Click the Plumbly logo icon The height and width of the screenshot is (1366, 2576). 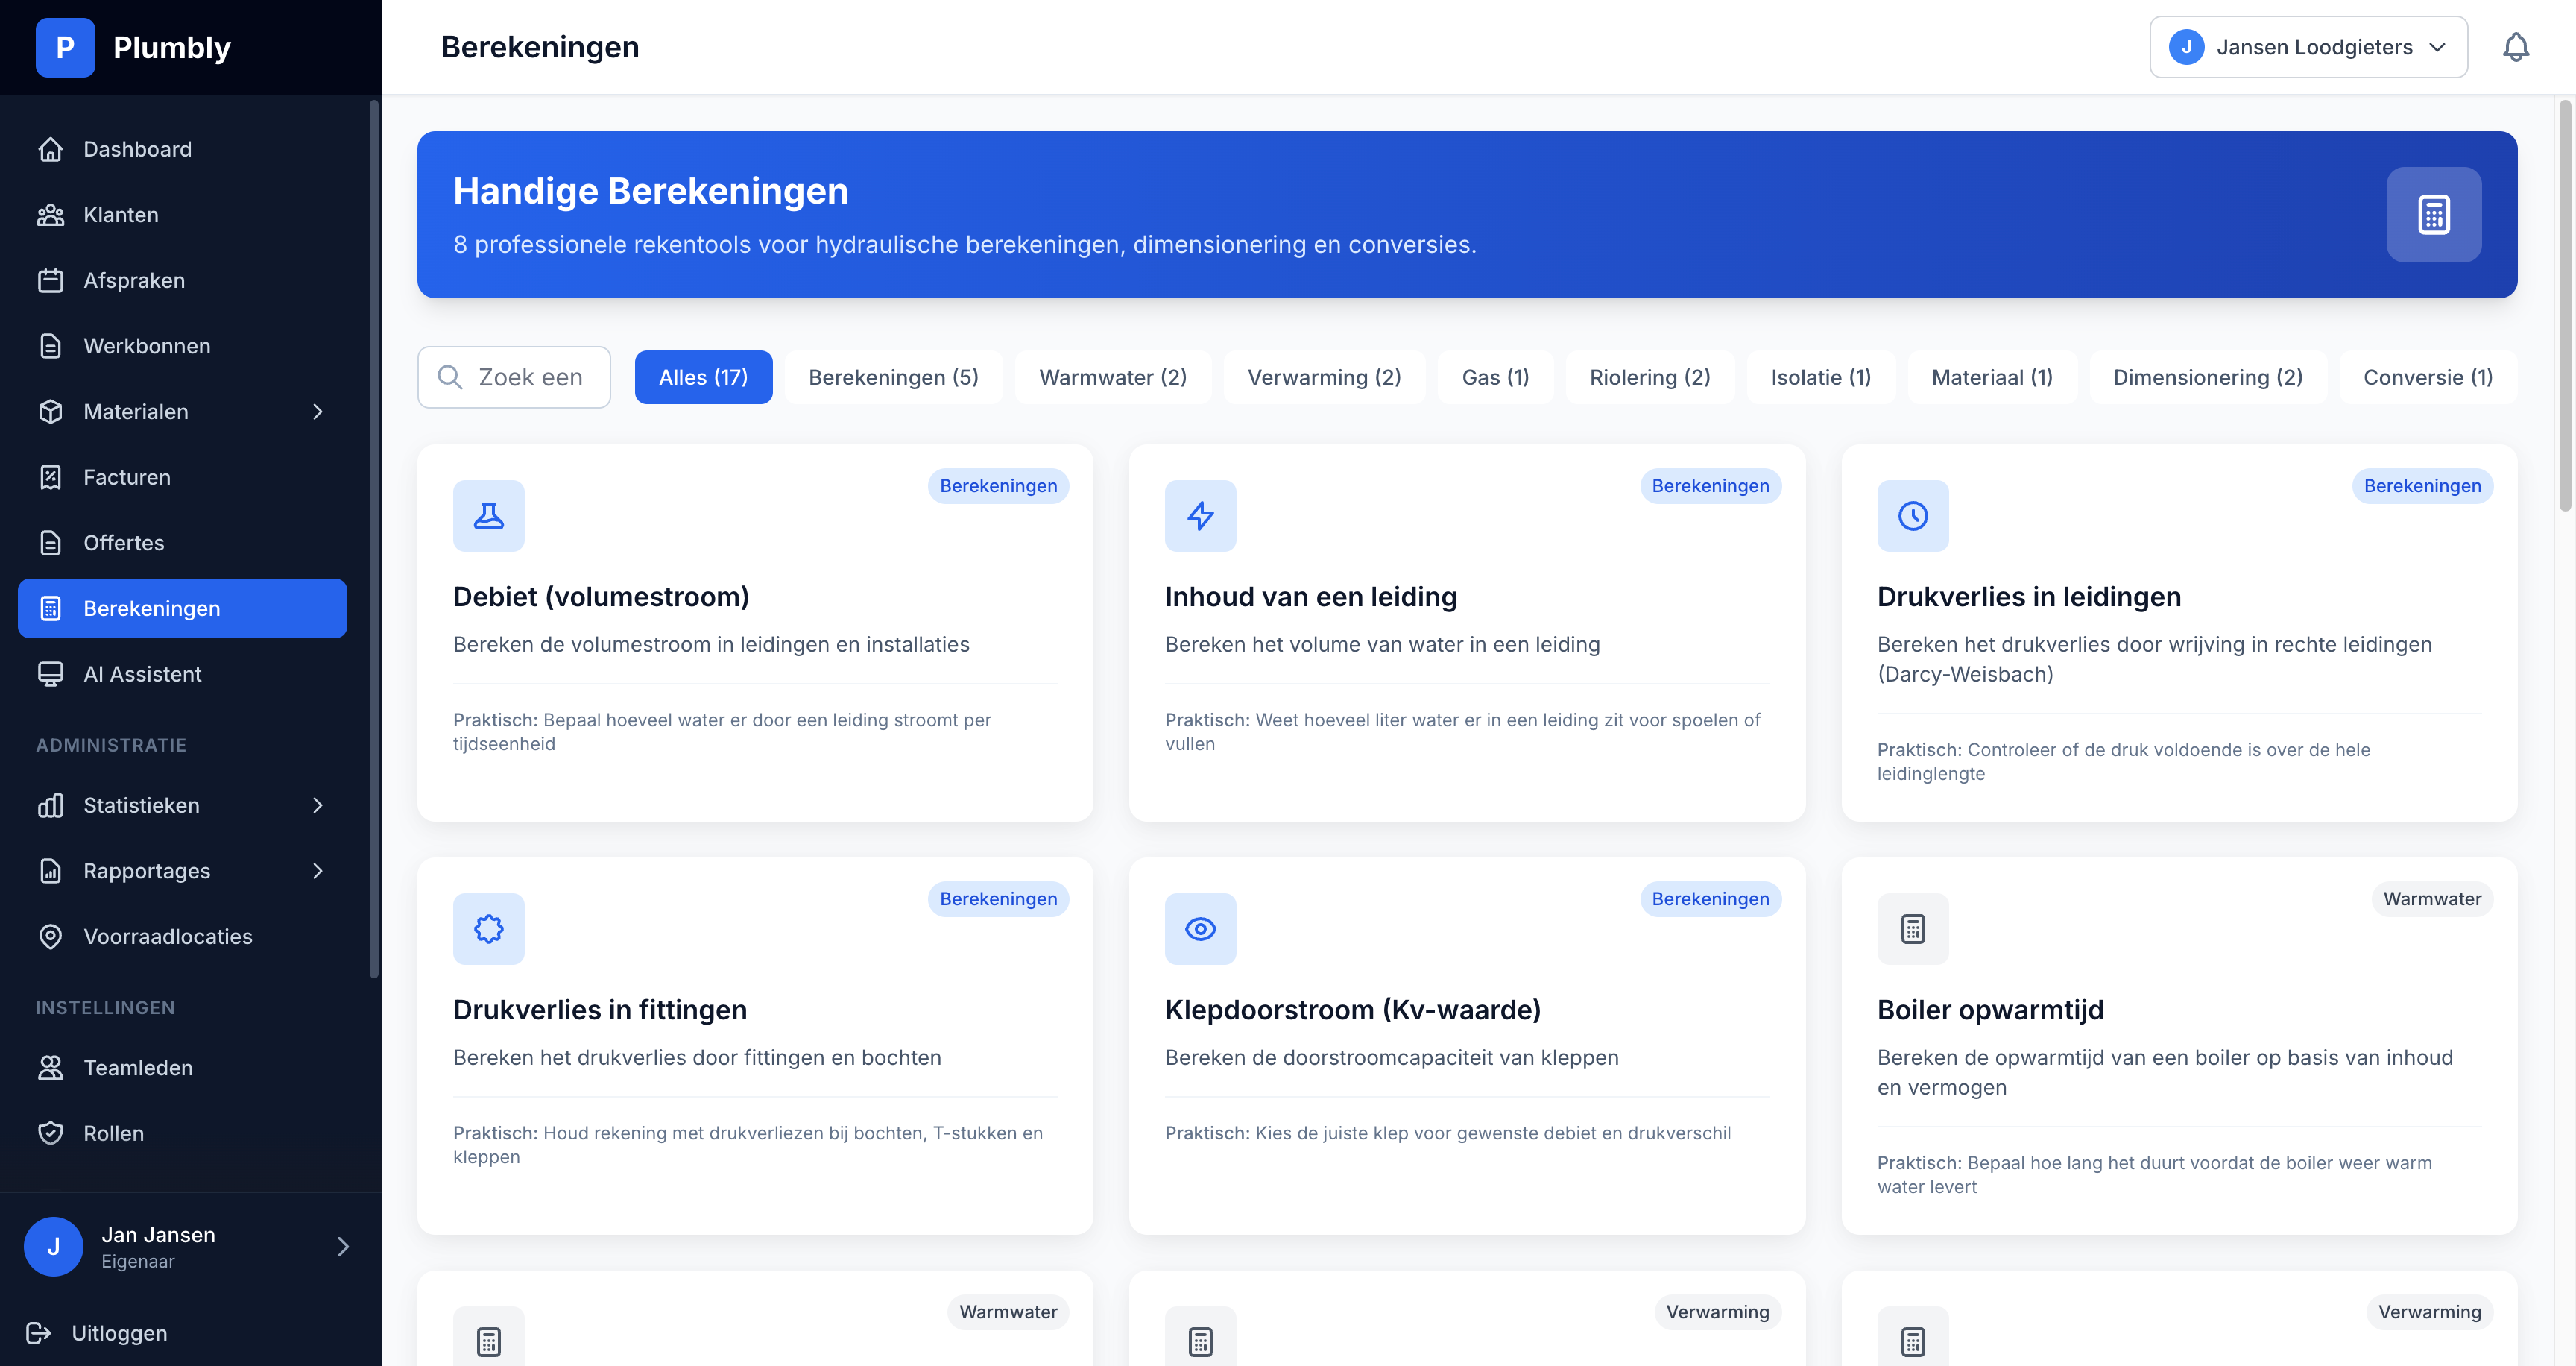65,47
